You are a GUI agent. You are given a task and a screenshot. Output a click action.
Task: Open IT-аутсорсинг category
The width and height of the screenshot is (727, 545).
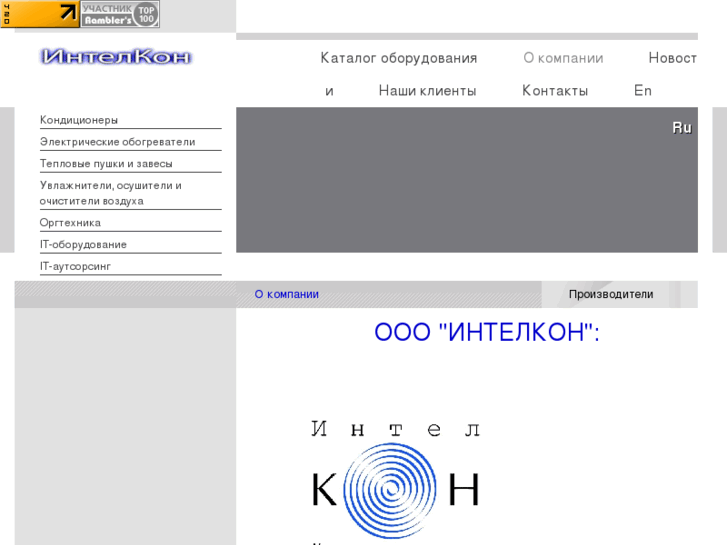[x=75, y=266]
